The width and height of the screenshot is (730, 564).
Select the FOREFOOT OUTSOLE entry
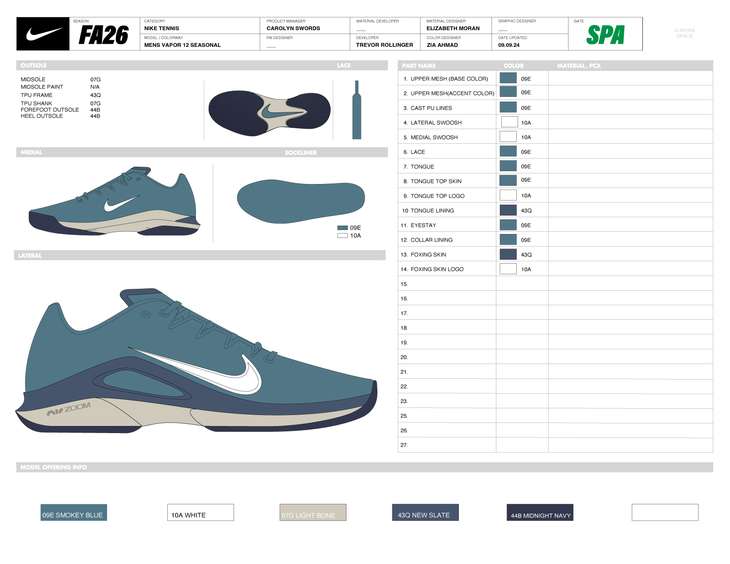pyautogui.click(x=50, y=109)
